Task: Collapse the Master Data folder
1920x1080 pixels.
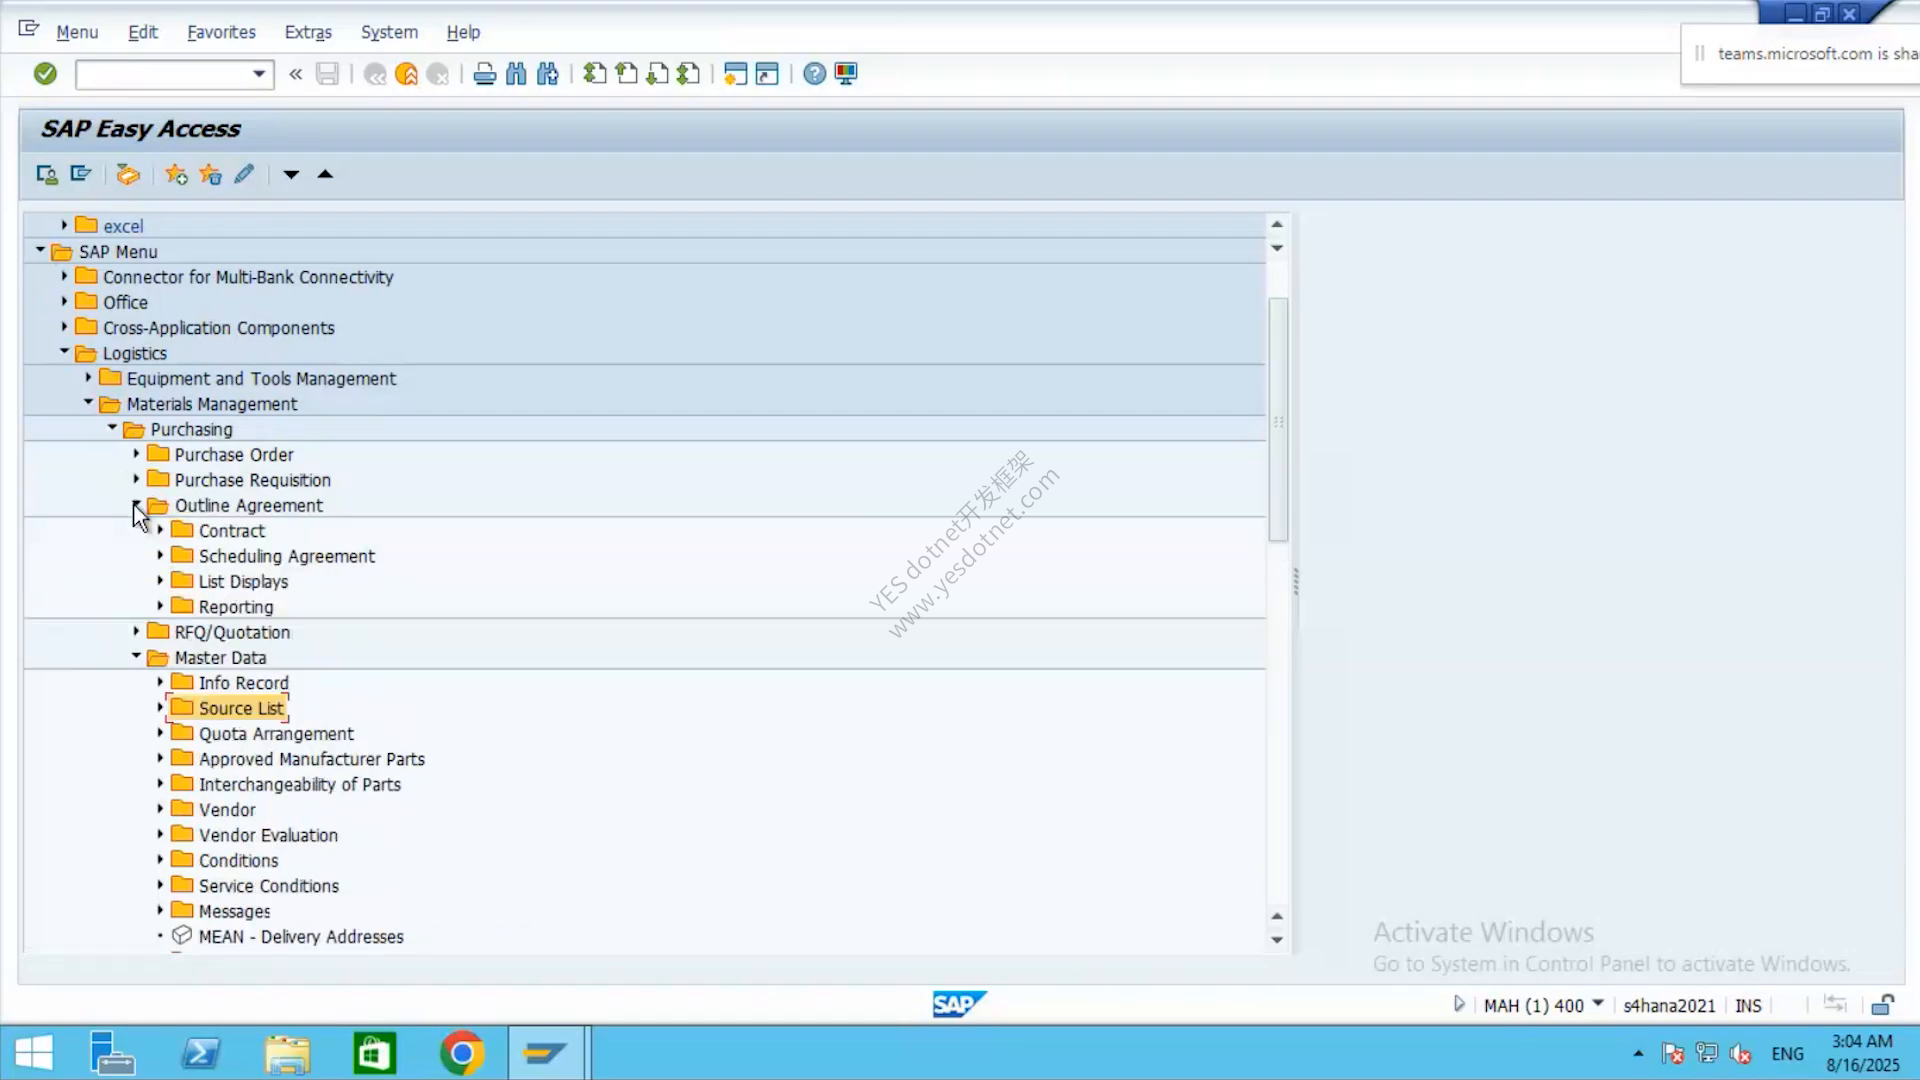Action: 136,657
